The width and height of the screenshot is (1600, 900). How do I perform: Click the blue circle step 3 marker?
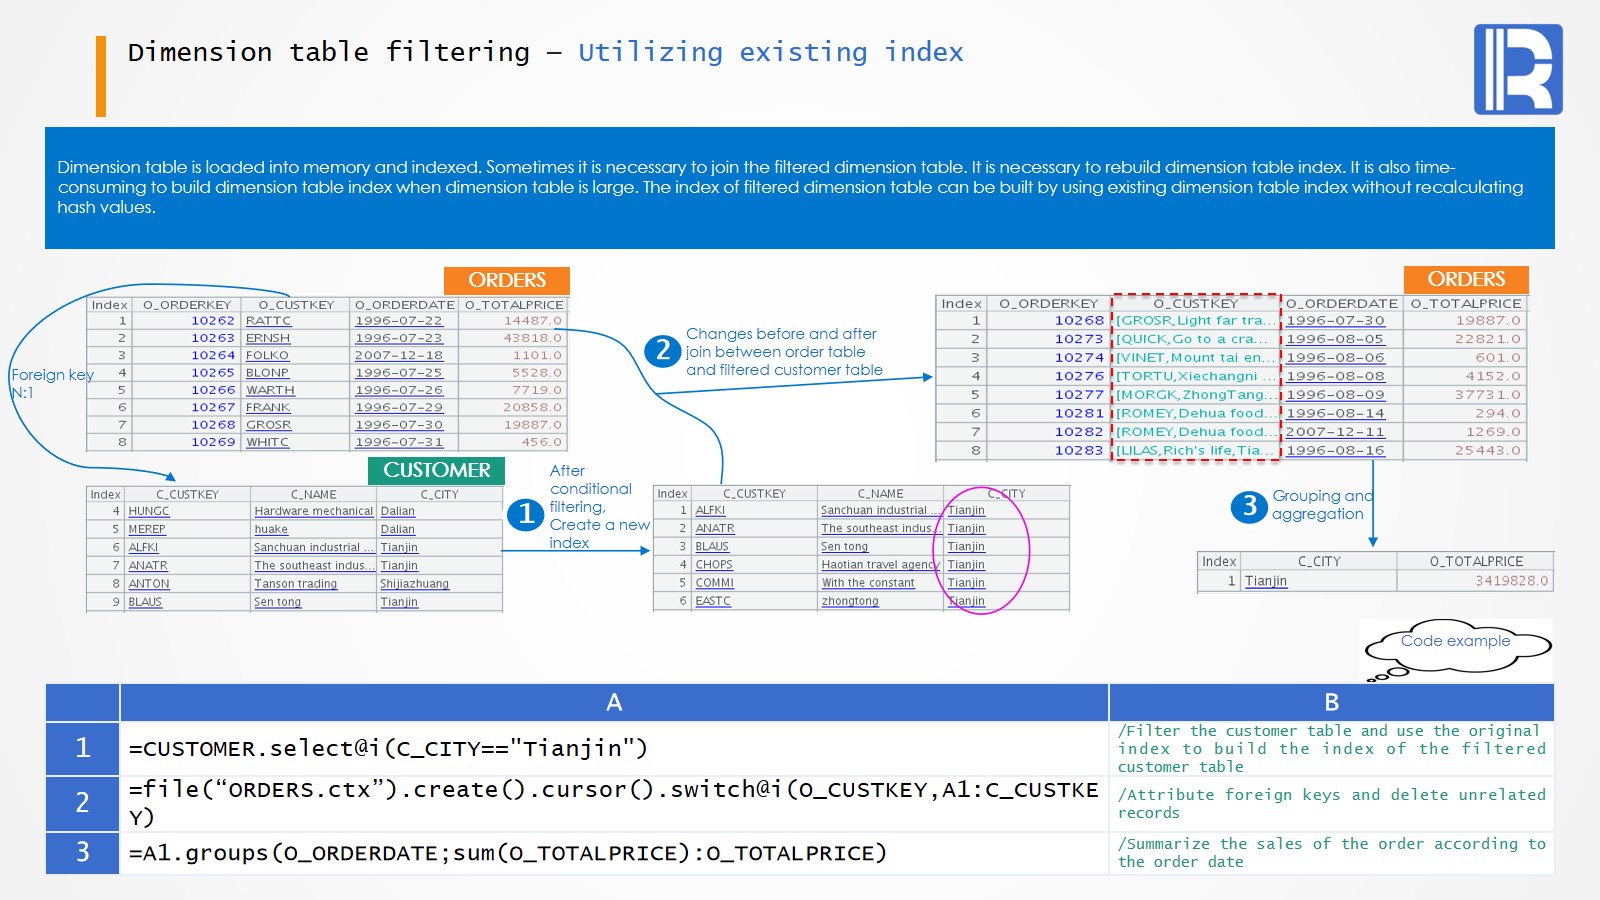pyautogui.click(x=1249, y=506)
